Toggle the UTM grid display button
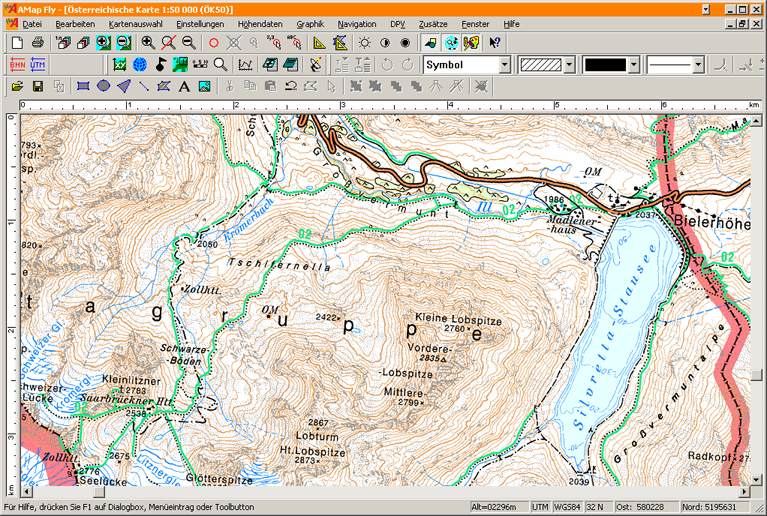This screenshot has width=767, height=516. tap(38, 65)
